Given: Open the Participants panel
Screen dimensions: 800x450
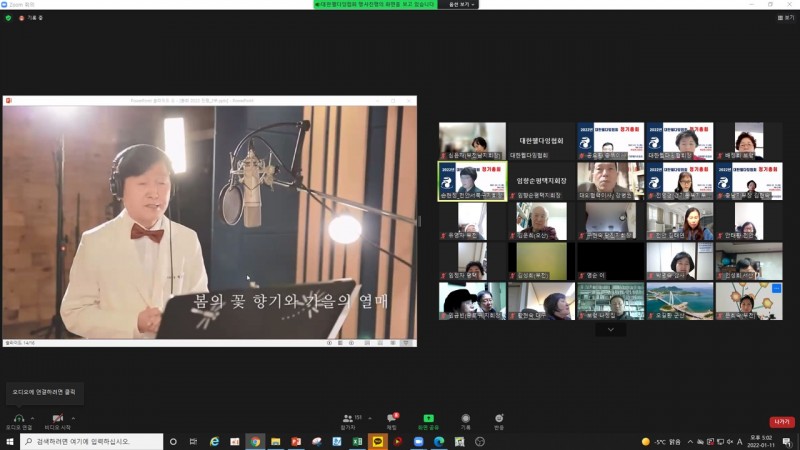Looking at the screenshot, I should [348, 419].
